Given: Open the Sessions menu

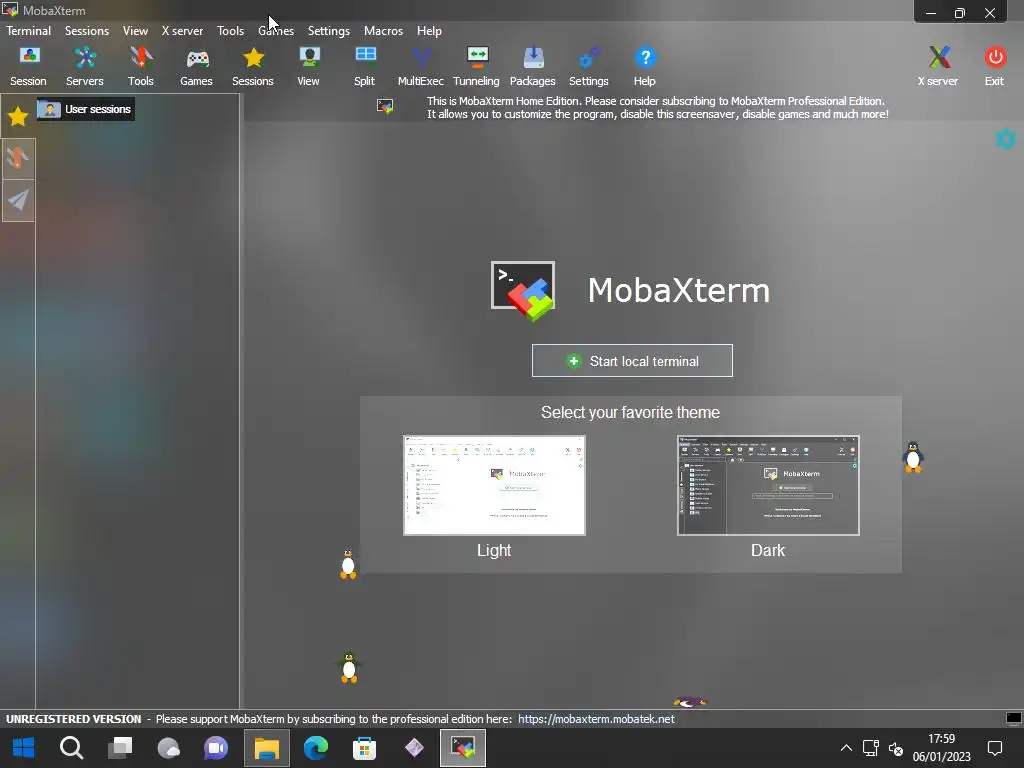Looking at the screenshot, I should pyautogui.click(x=87, y=31).
